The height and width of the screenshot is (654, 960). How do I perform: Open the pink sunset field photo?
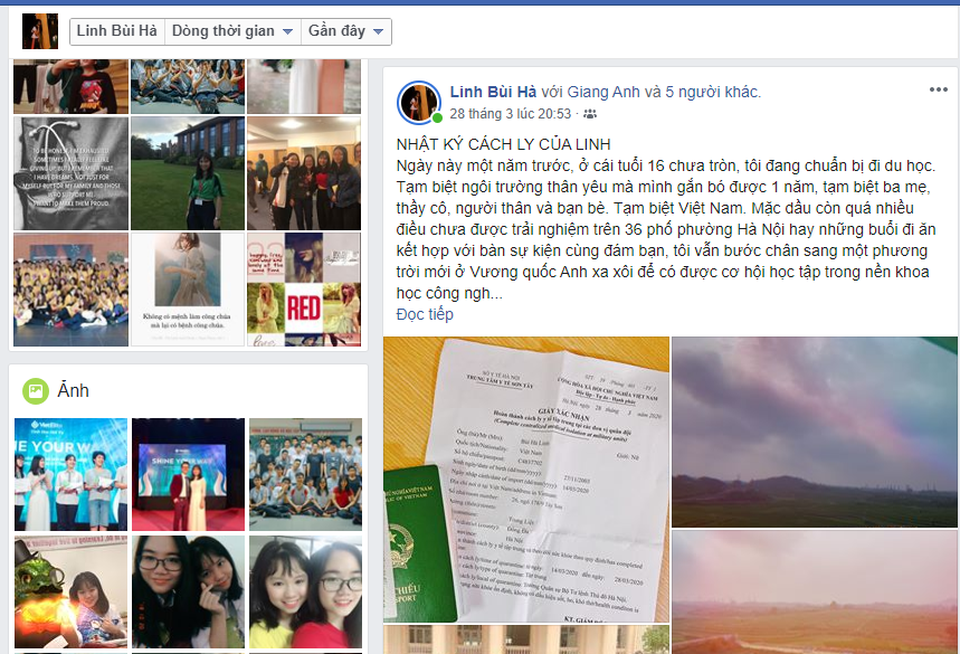(x=814, y=591)
